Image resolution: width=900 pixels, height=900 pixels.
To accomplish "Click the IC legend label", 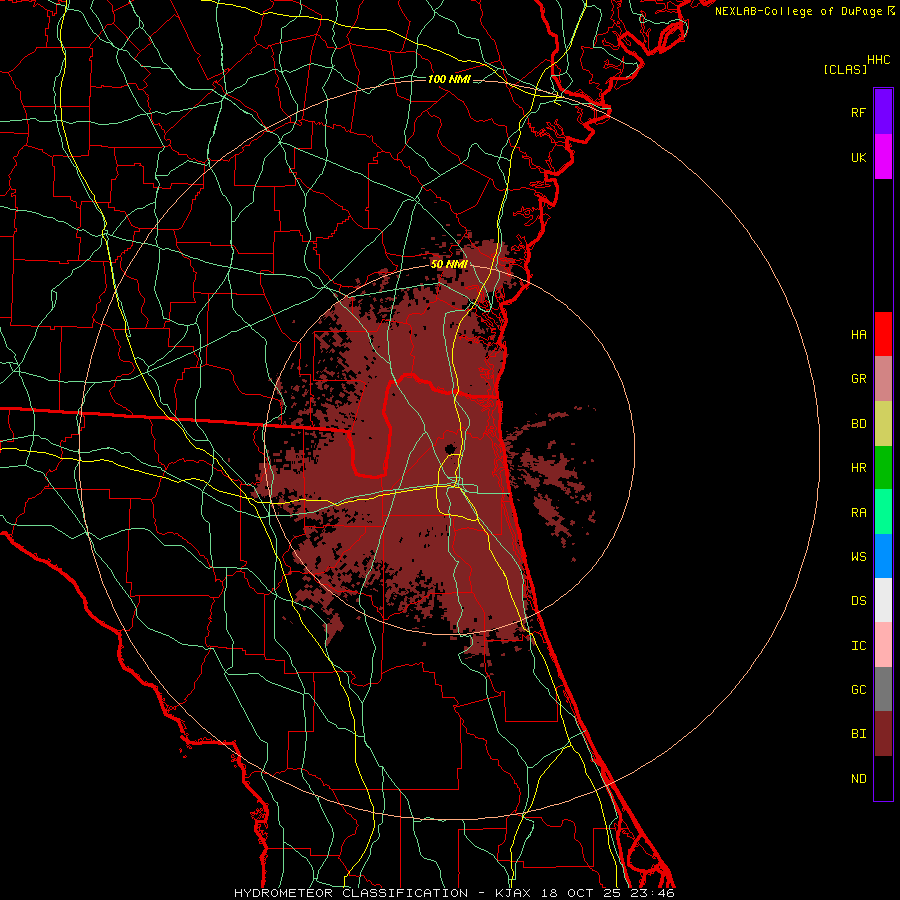I will tap(858, 646).
